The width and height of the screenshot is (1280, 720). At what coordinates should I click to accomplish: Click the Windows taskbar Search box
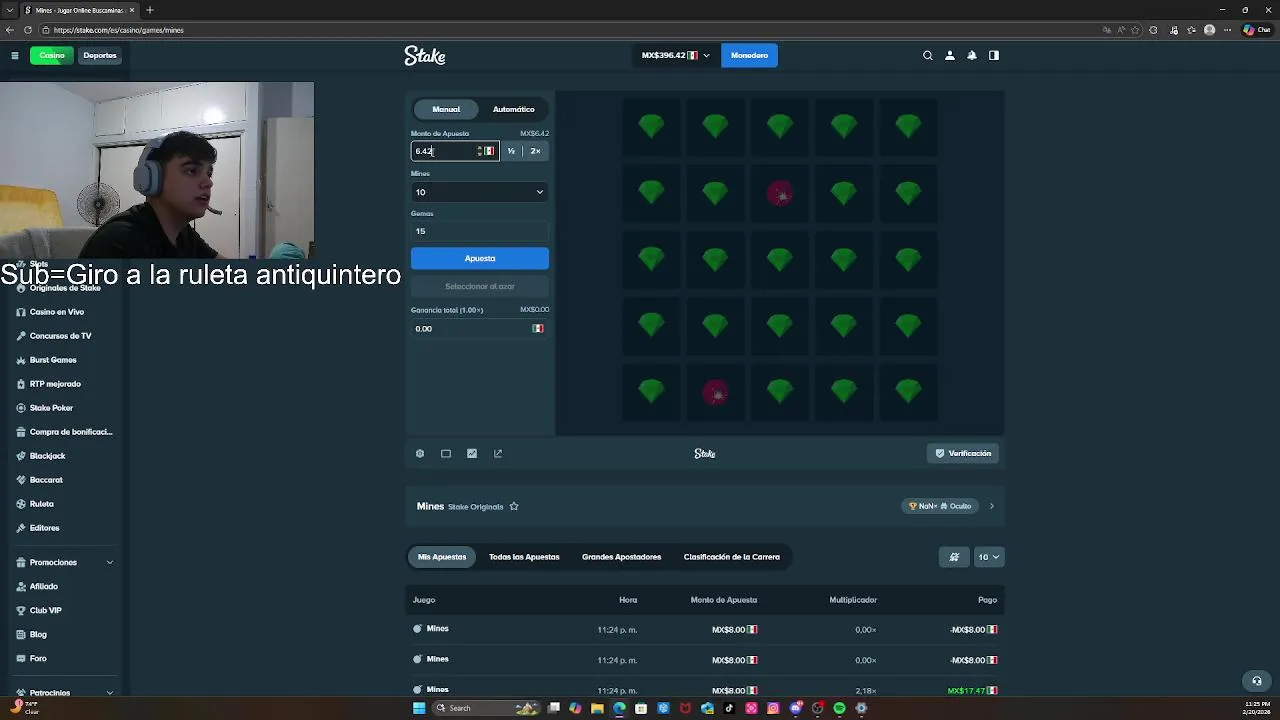487,708
